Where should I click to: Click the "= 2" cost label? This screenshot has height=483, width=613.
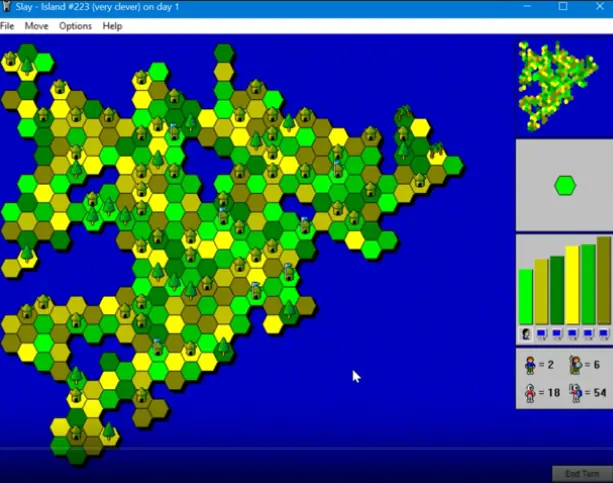(546, 365)
